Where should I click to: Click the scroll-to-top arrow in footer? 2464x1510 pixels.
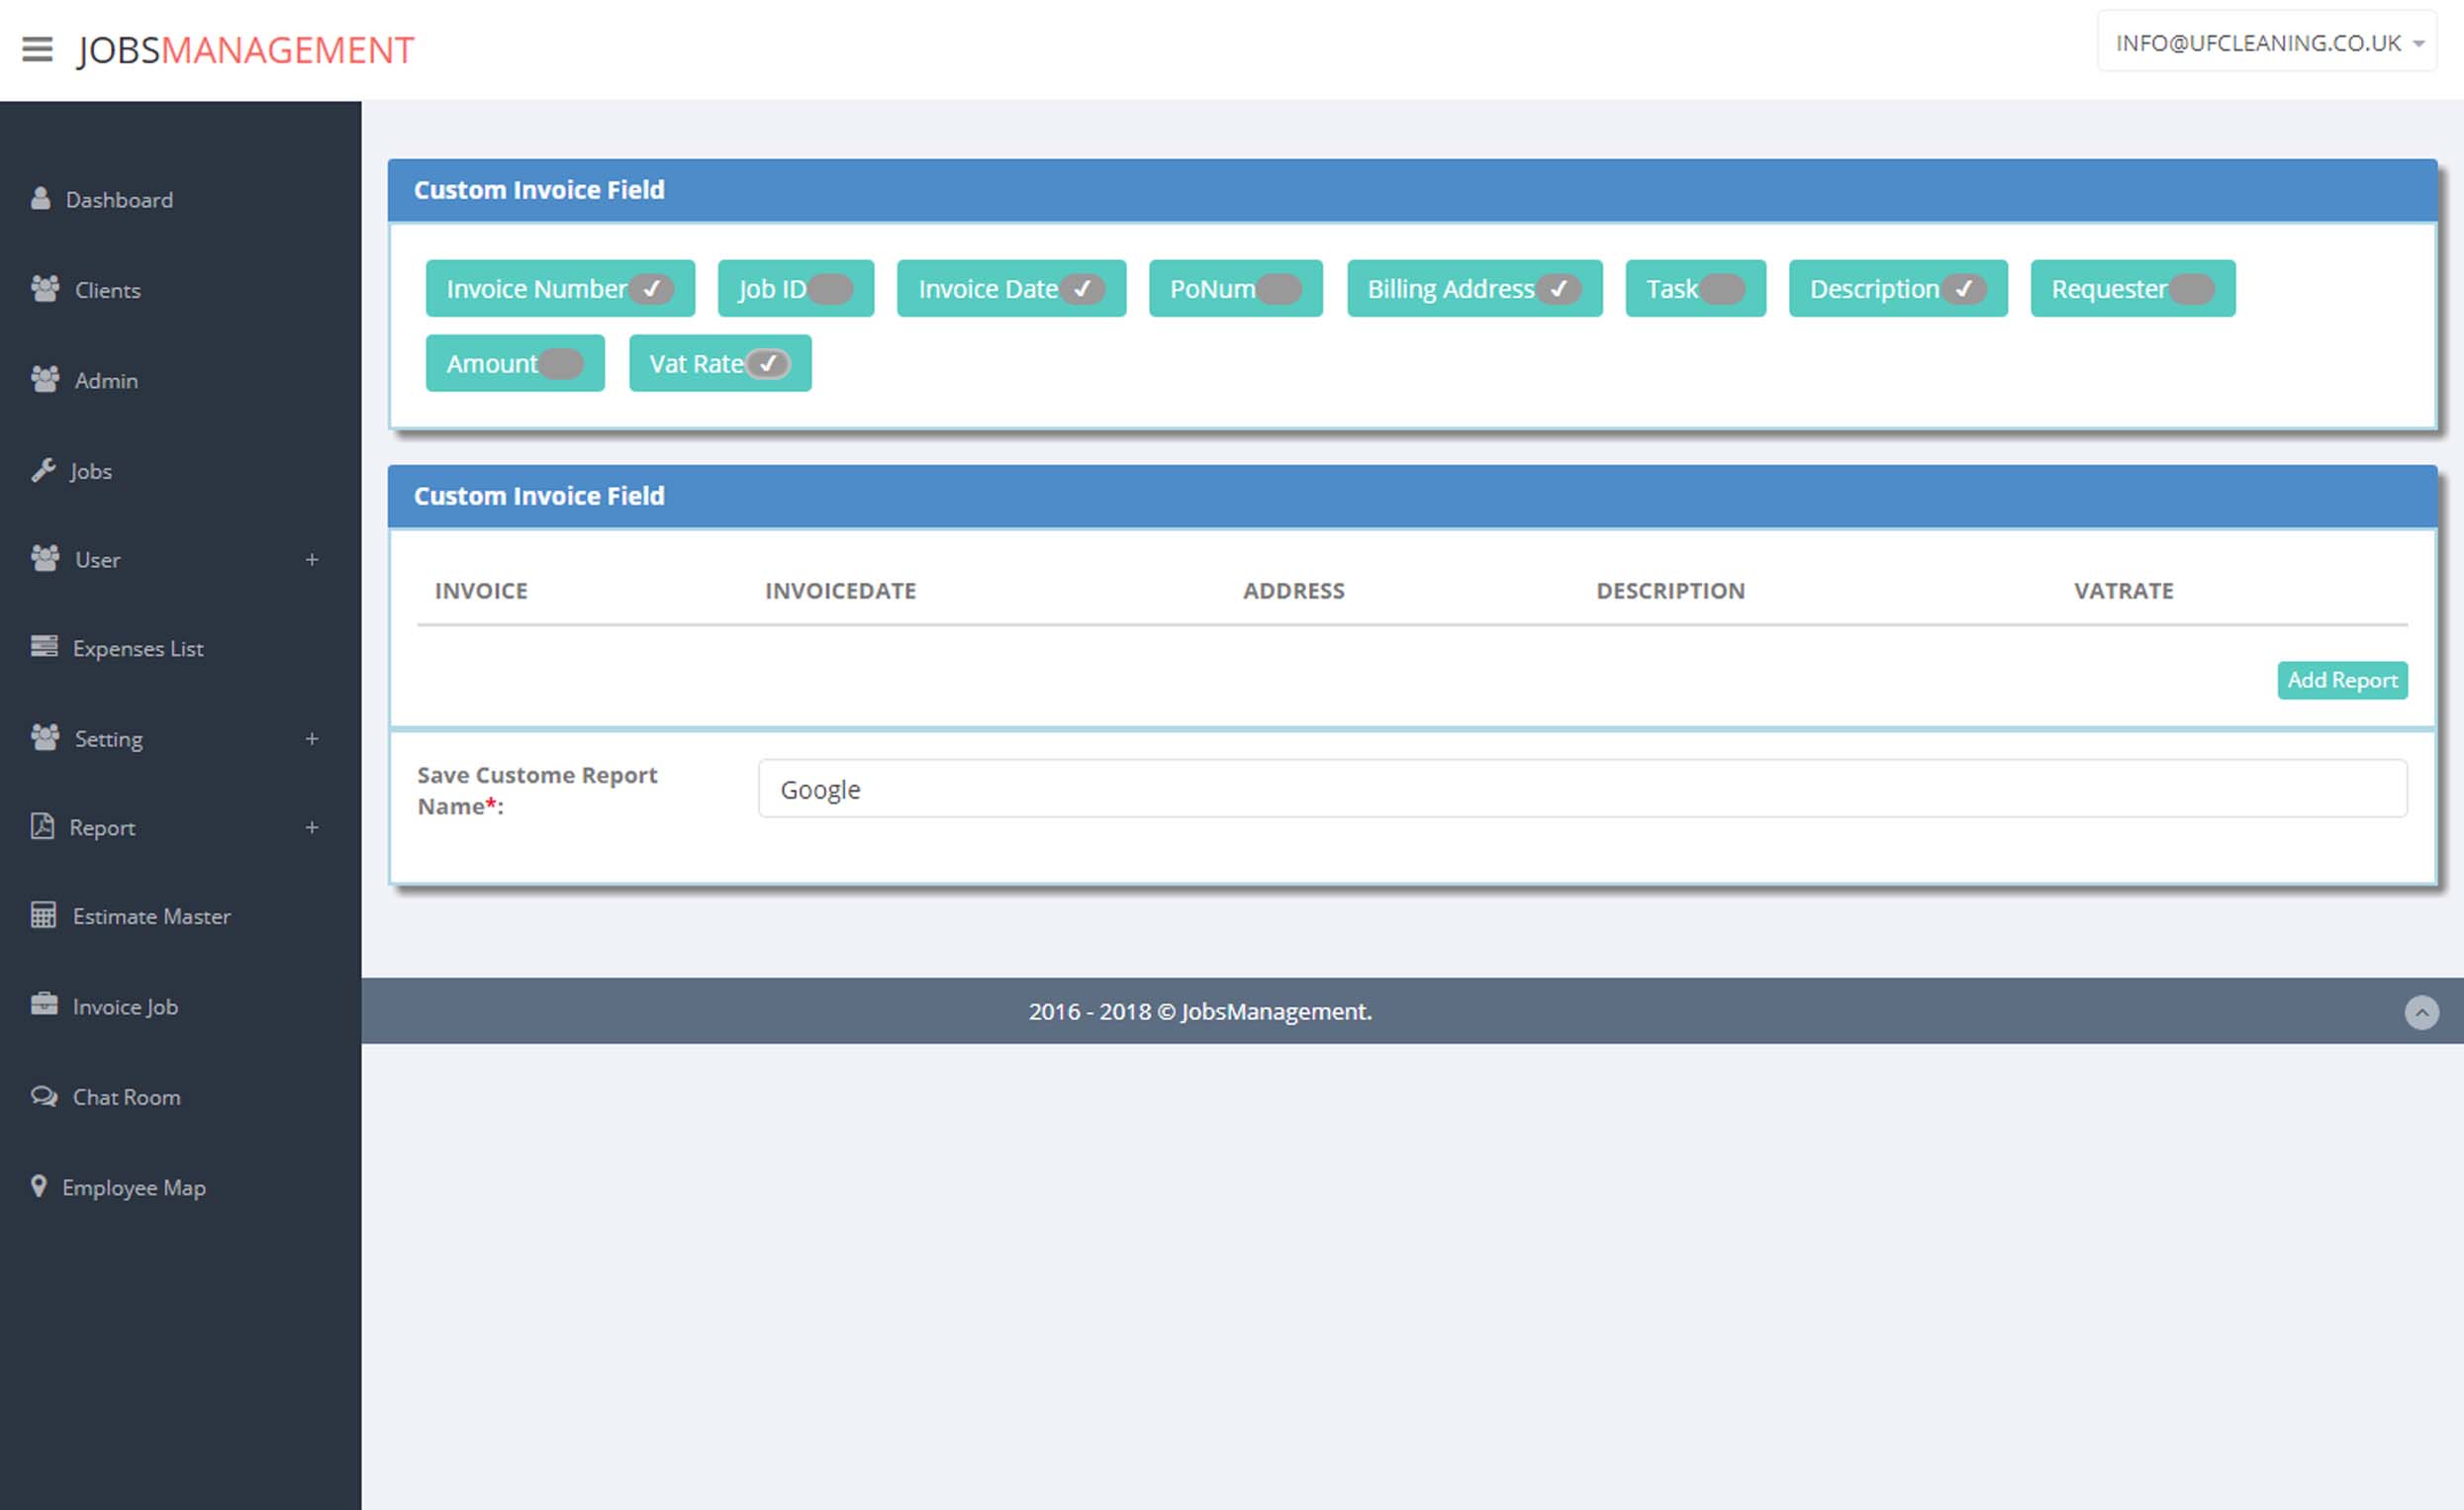(x=2421, y=1012)
